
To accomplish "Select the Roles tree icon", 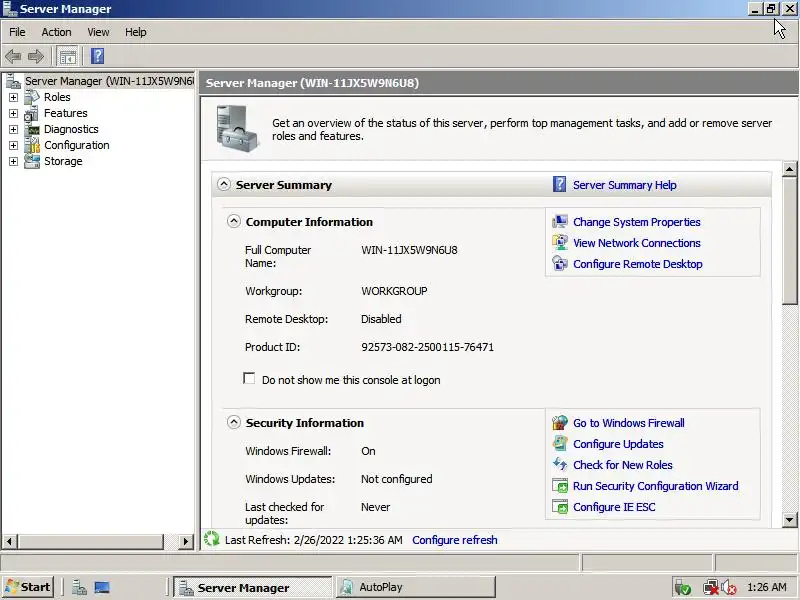I will pyautogui.click(x=32, y=96).
